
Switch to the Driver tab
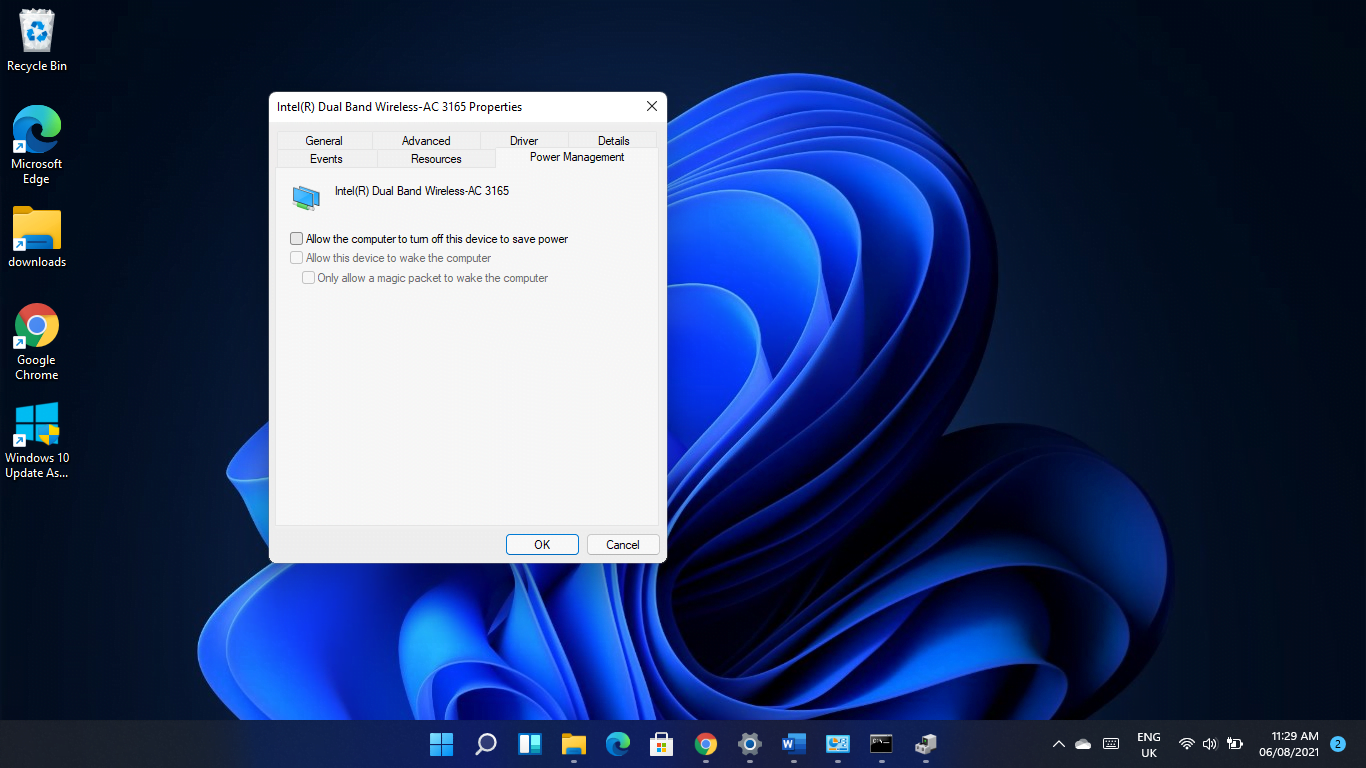pyautogui.click(x=524, y=140)
